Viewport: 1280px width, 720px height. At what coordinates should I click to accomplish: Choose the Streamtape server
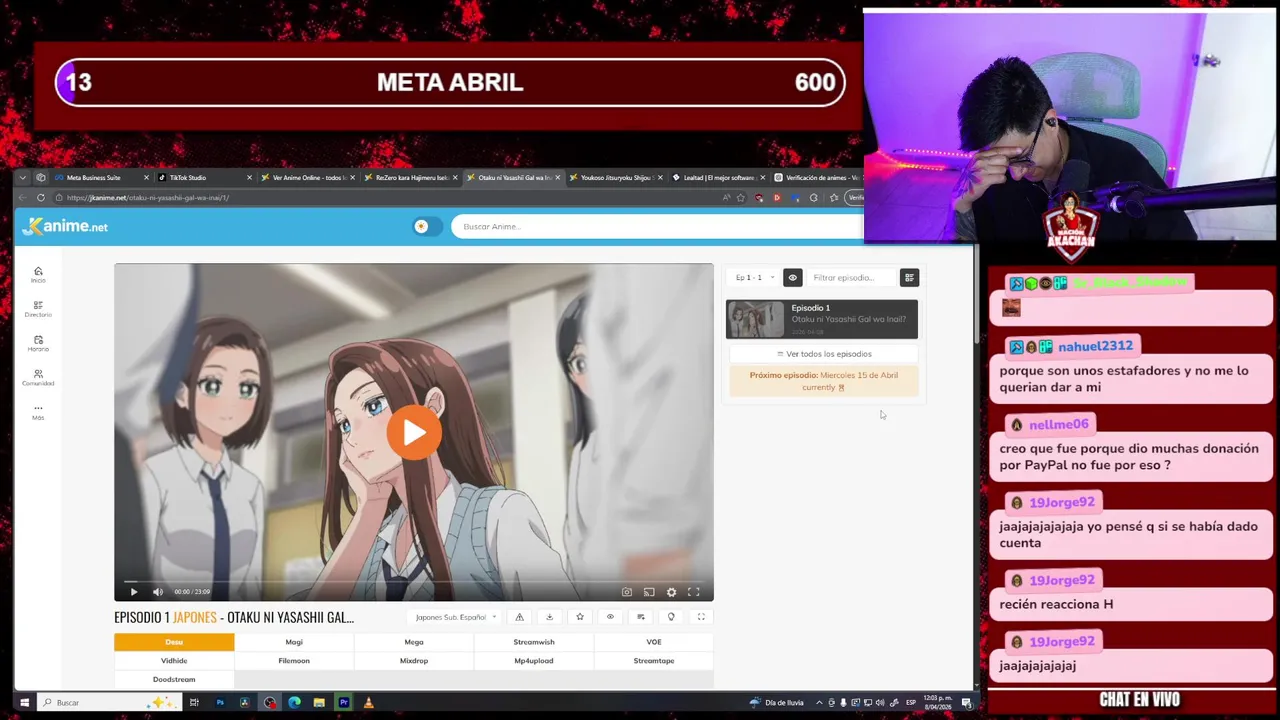coord(654,661)
